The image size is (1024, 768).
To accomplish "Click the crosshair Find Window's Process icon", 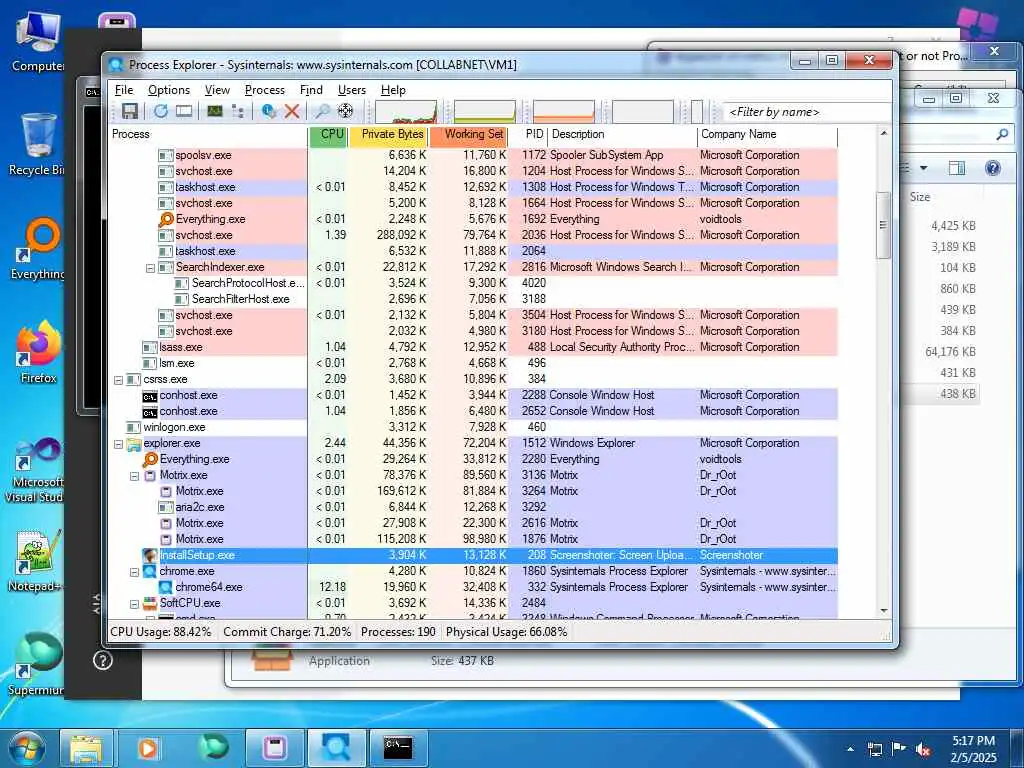I will (x=345, y=112).
